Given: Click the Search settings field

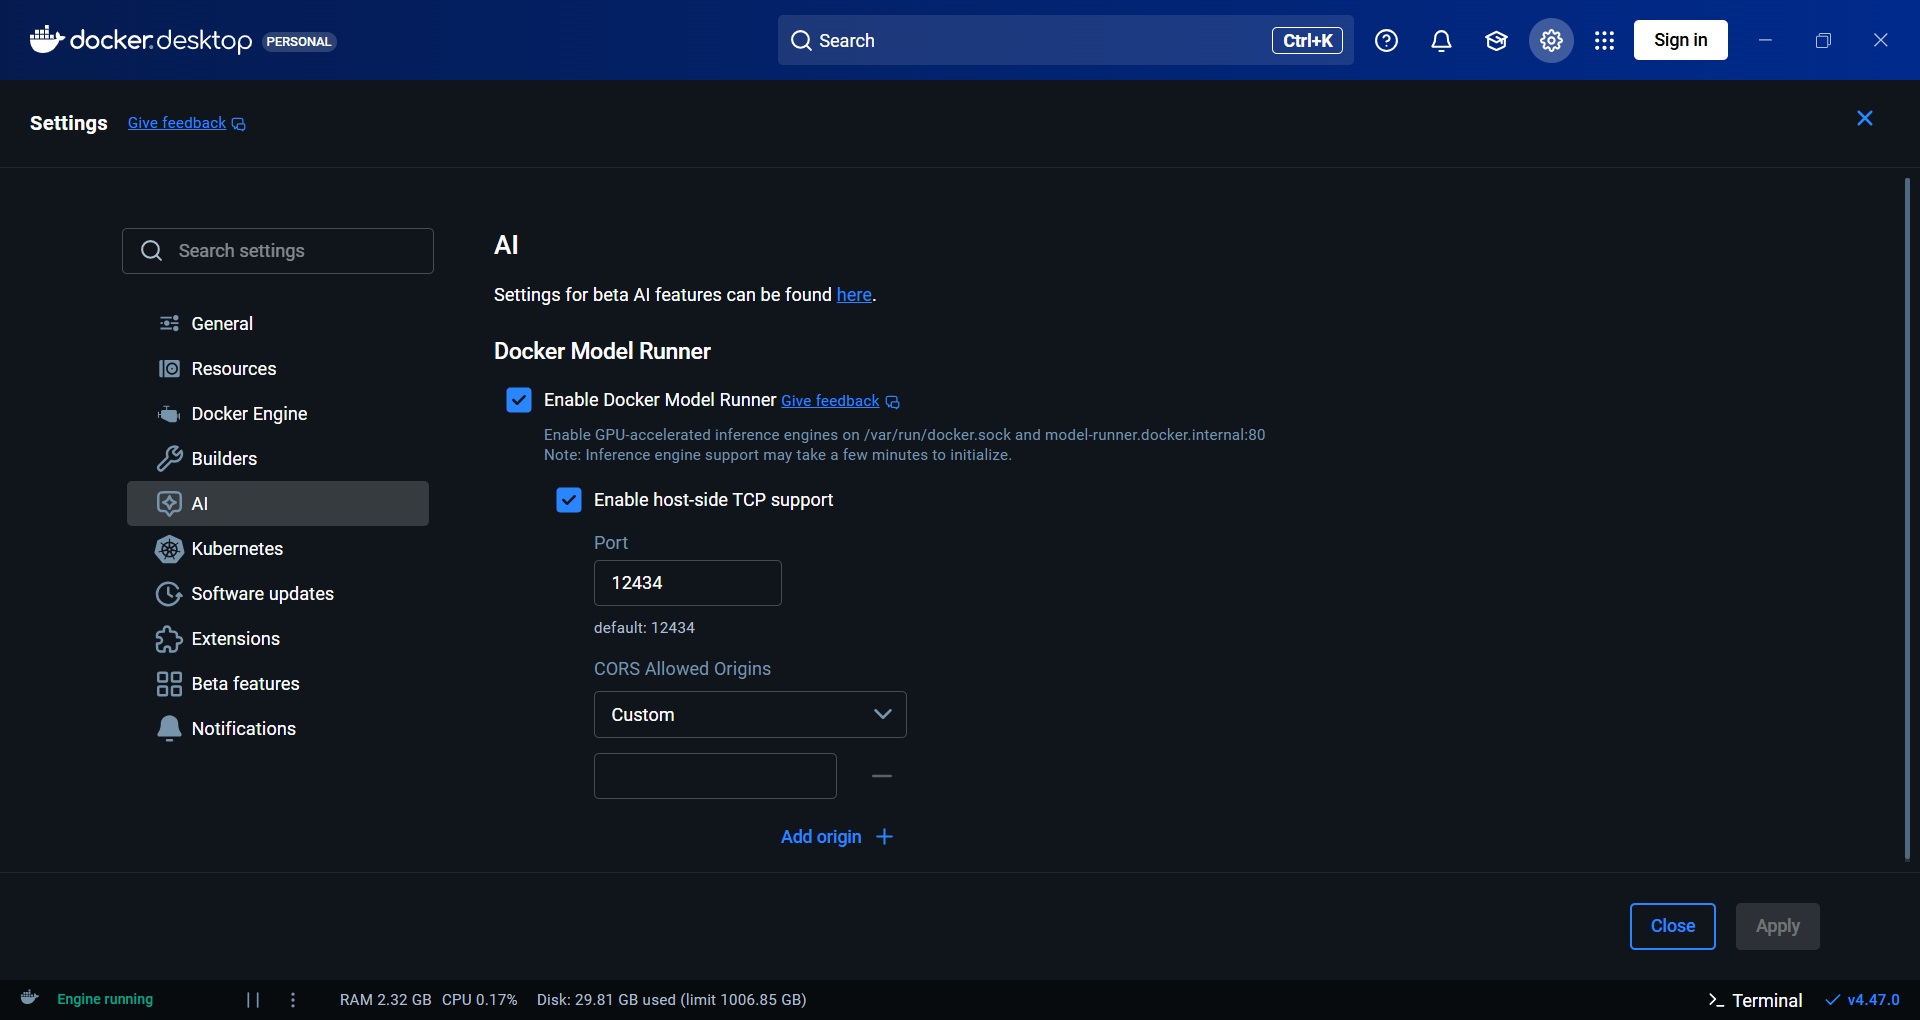Looking at the screenshot, I should (278, 251).
